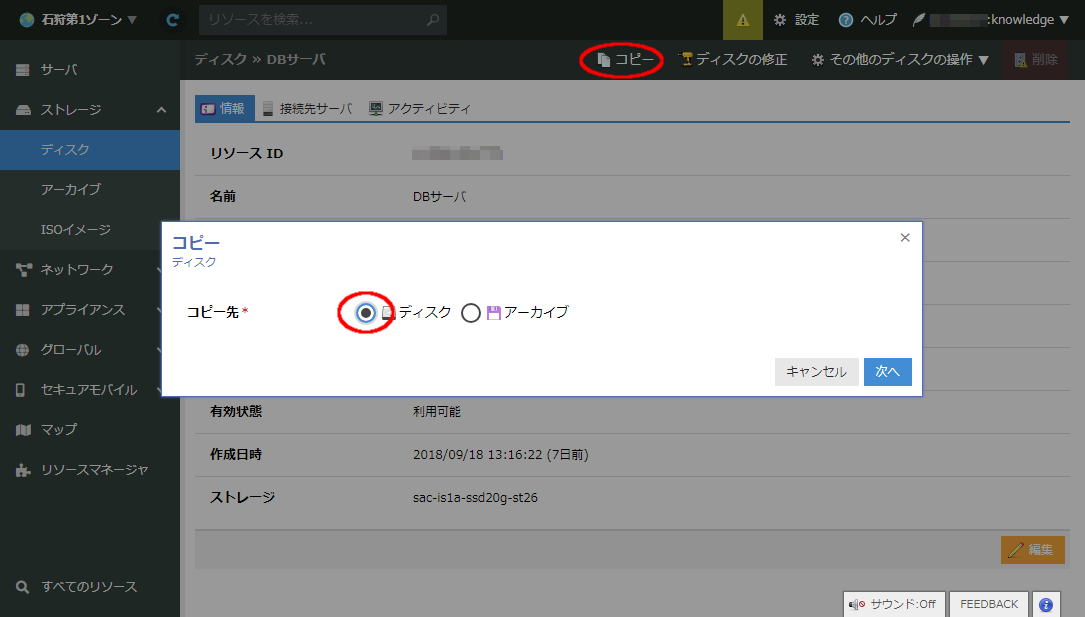This screenshot has height=617, width=1085.
Task: Switch to the アクティビティ tab
Action: 420,109
